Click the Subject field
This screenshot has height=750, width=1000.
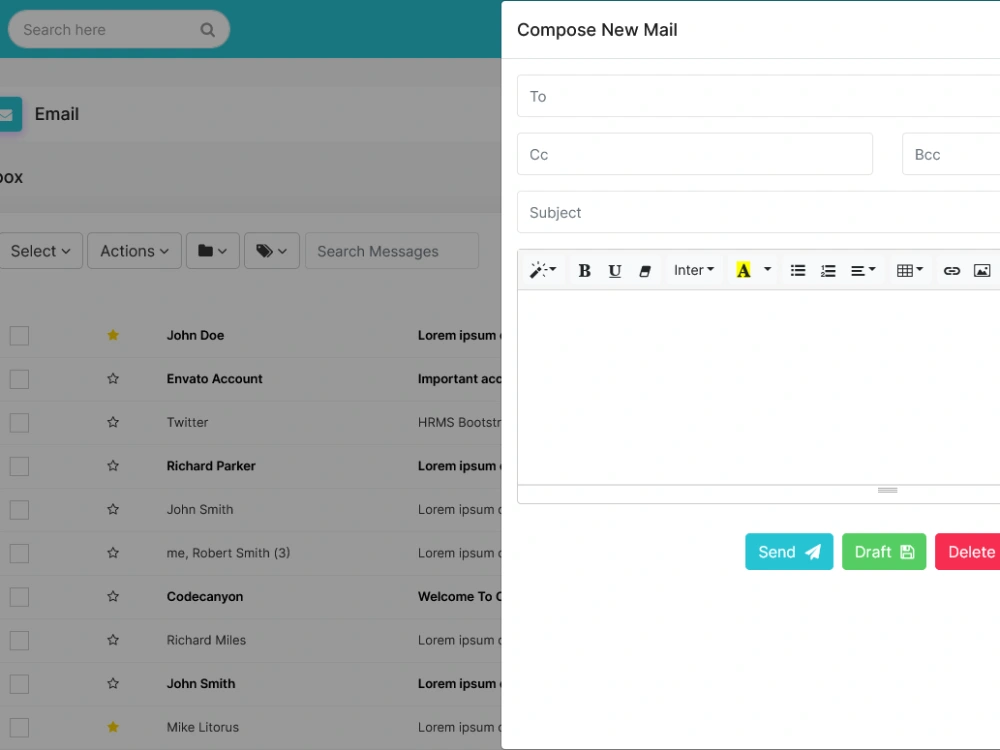click(758, 212)
